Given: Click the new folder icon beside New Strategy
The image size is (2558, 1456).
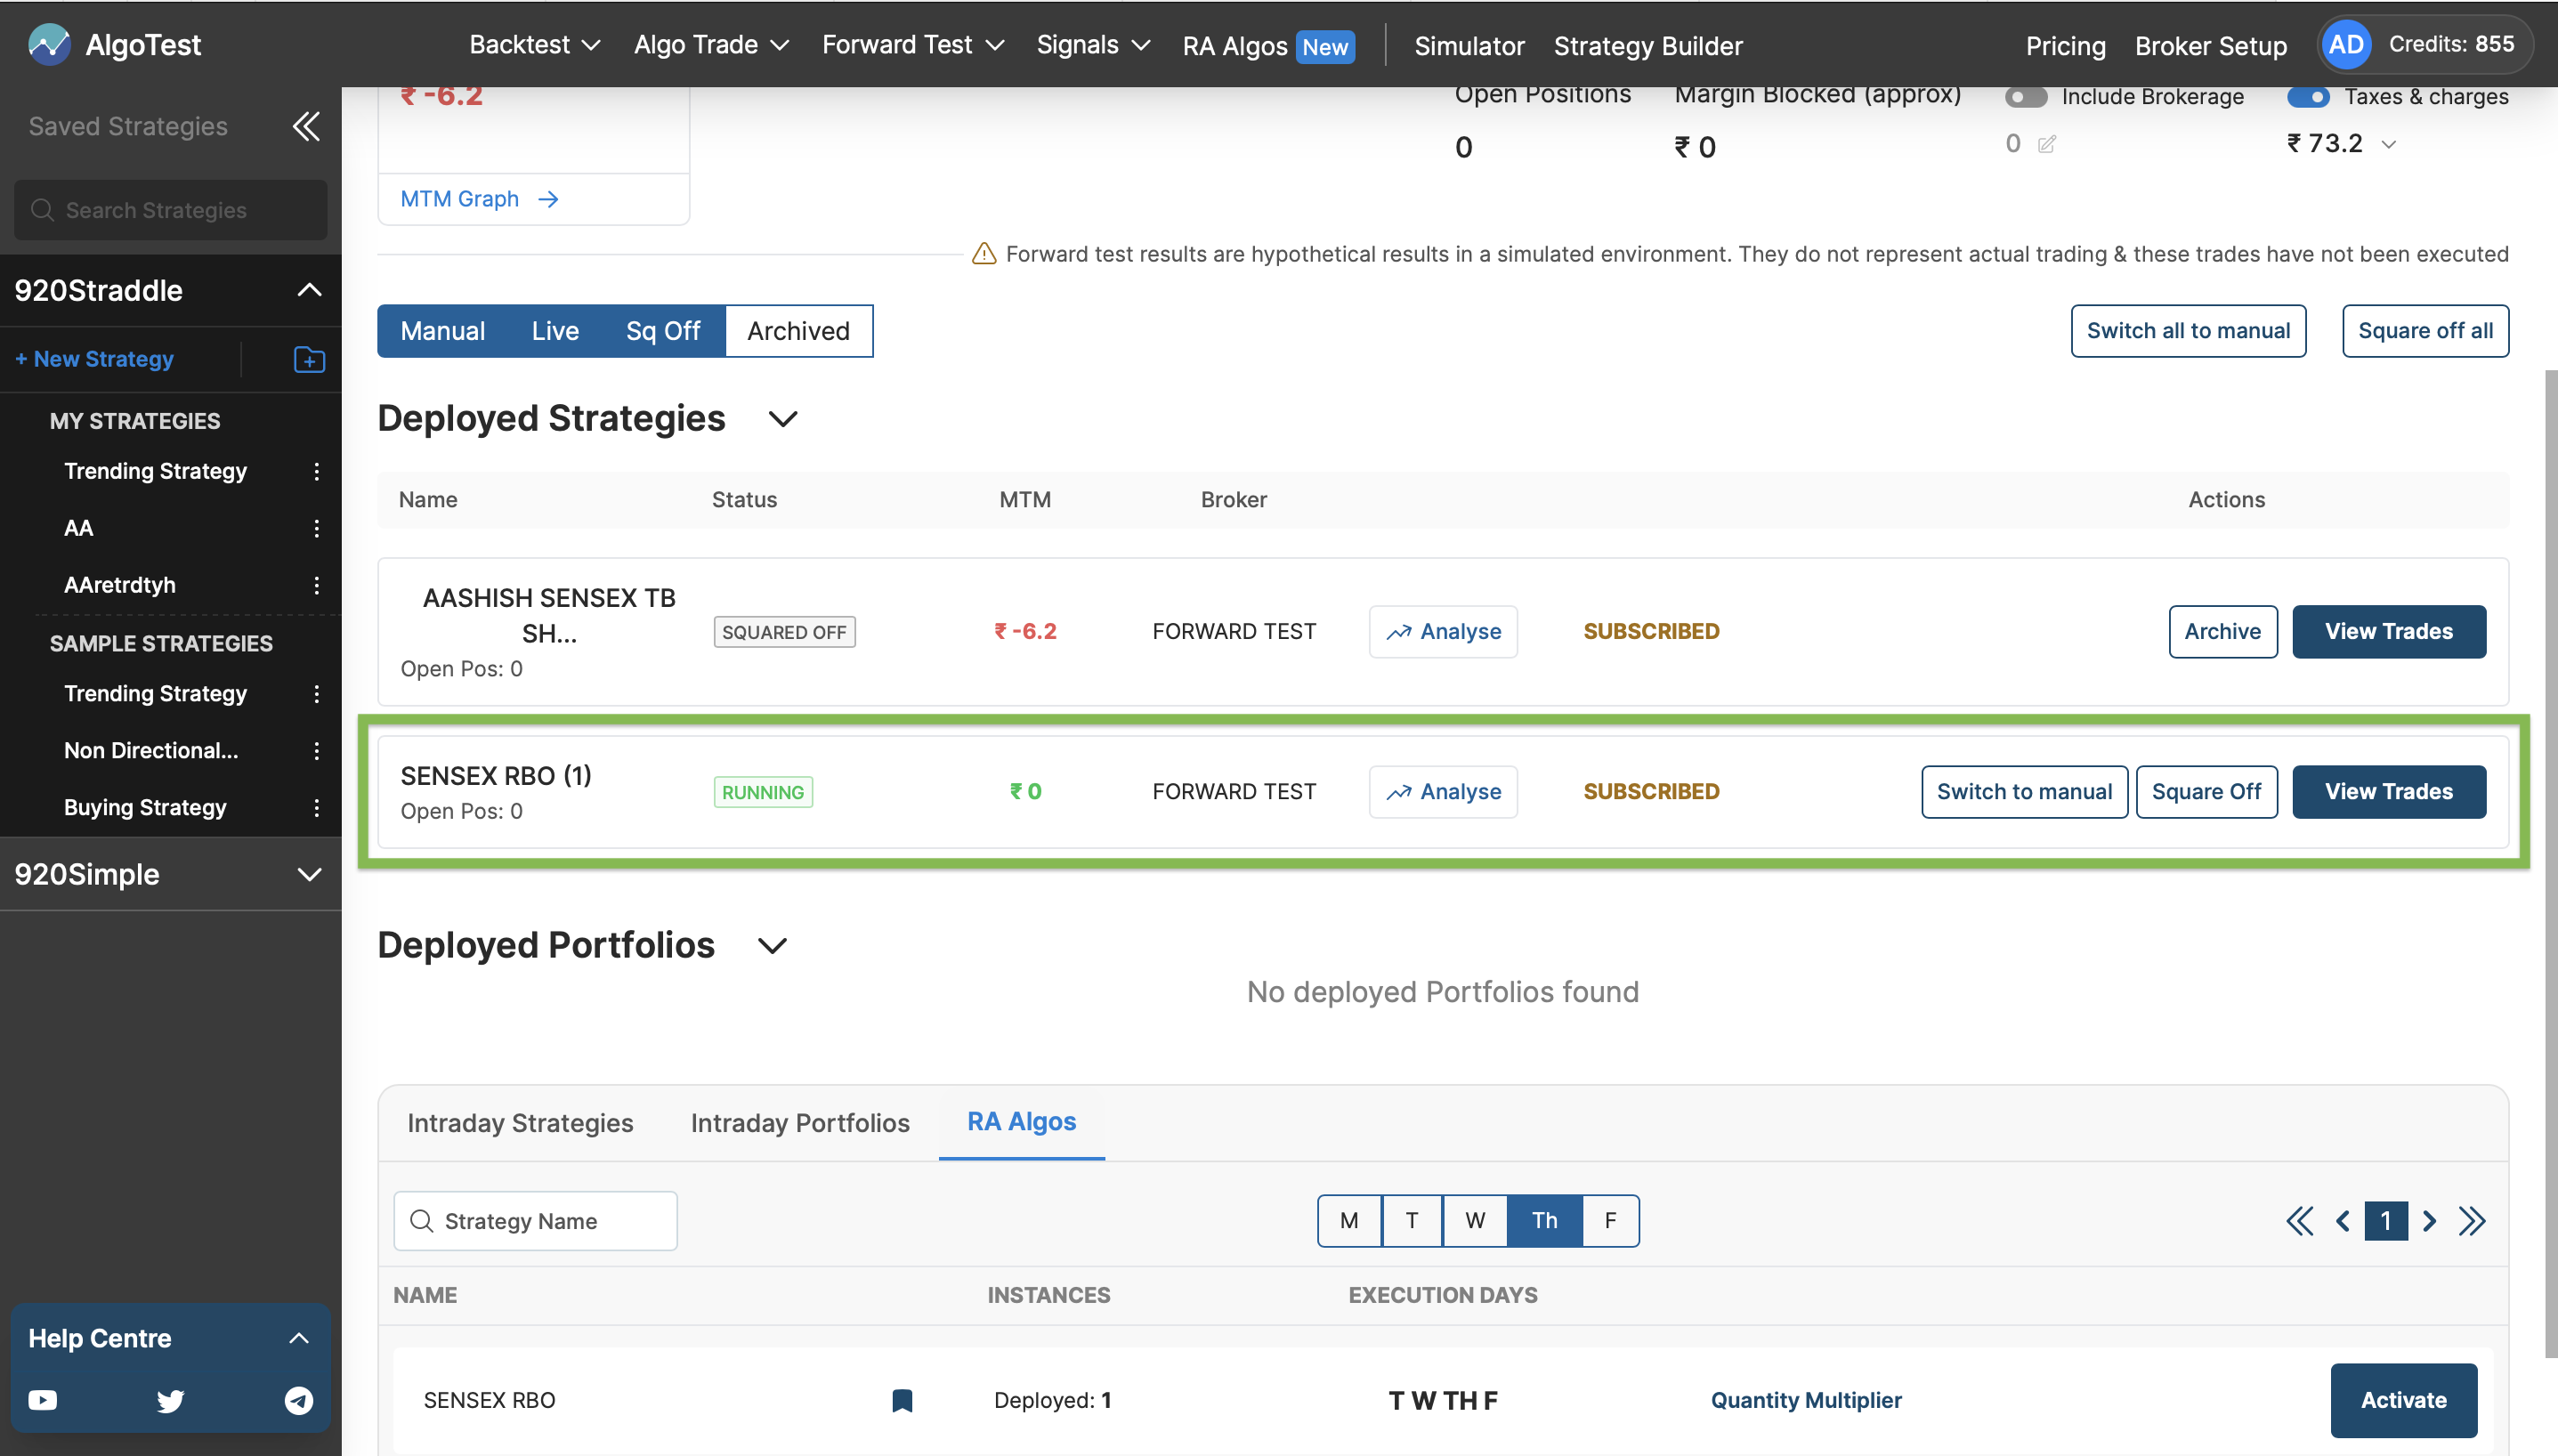Looking at the screenshot, I should click(x=309, y=359).
